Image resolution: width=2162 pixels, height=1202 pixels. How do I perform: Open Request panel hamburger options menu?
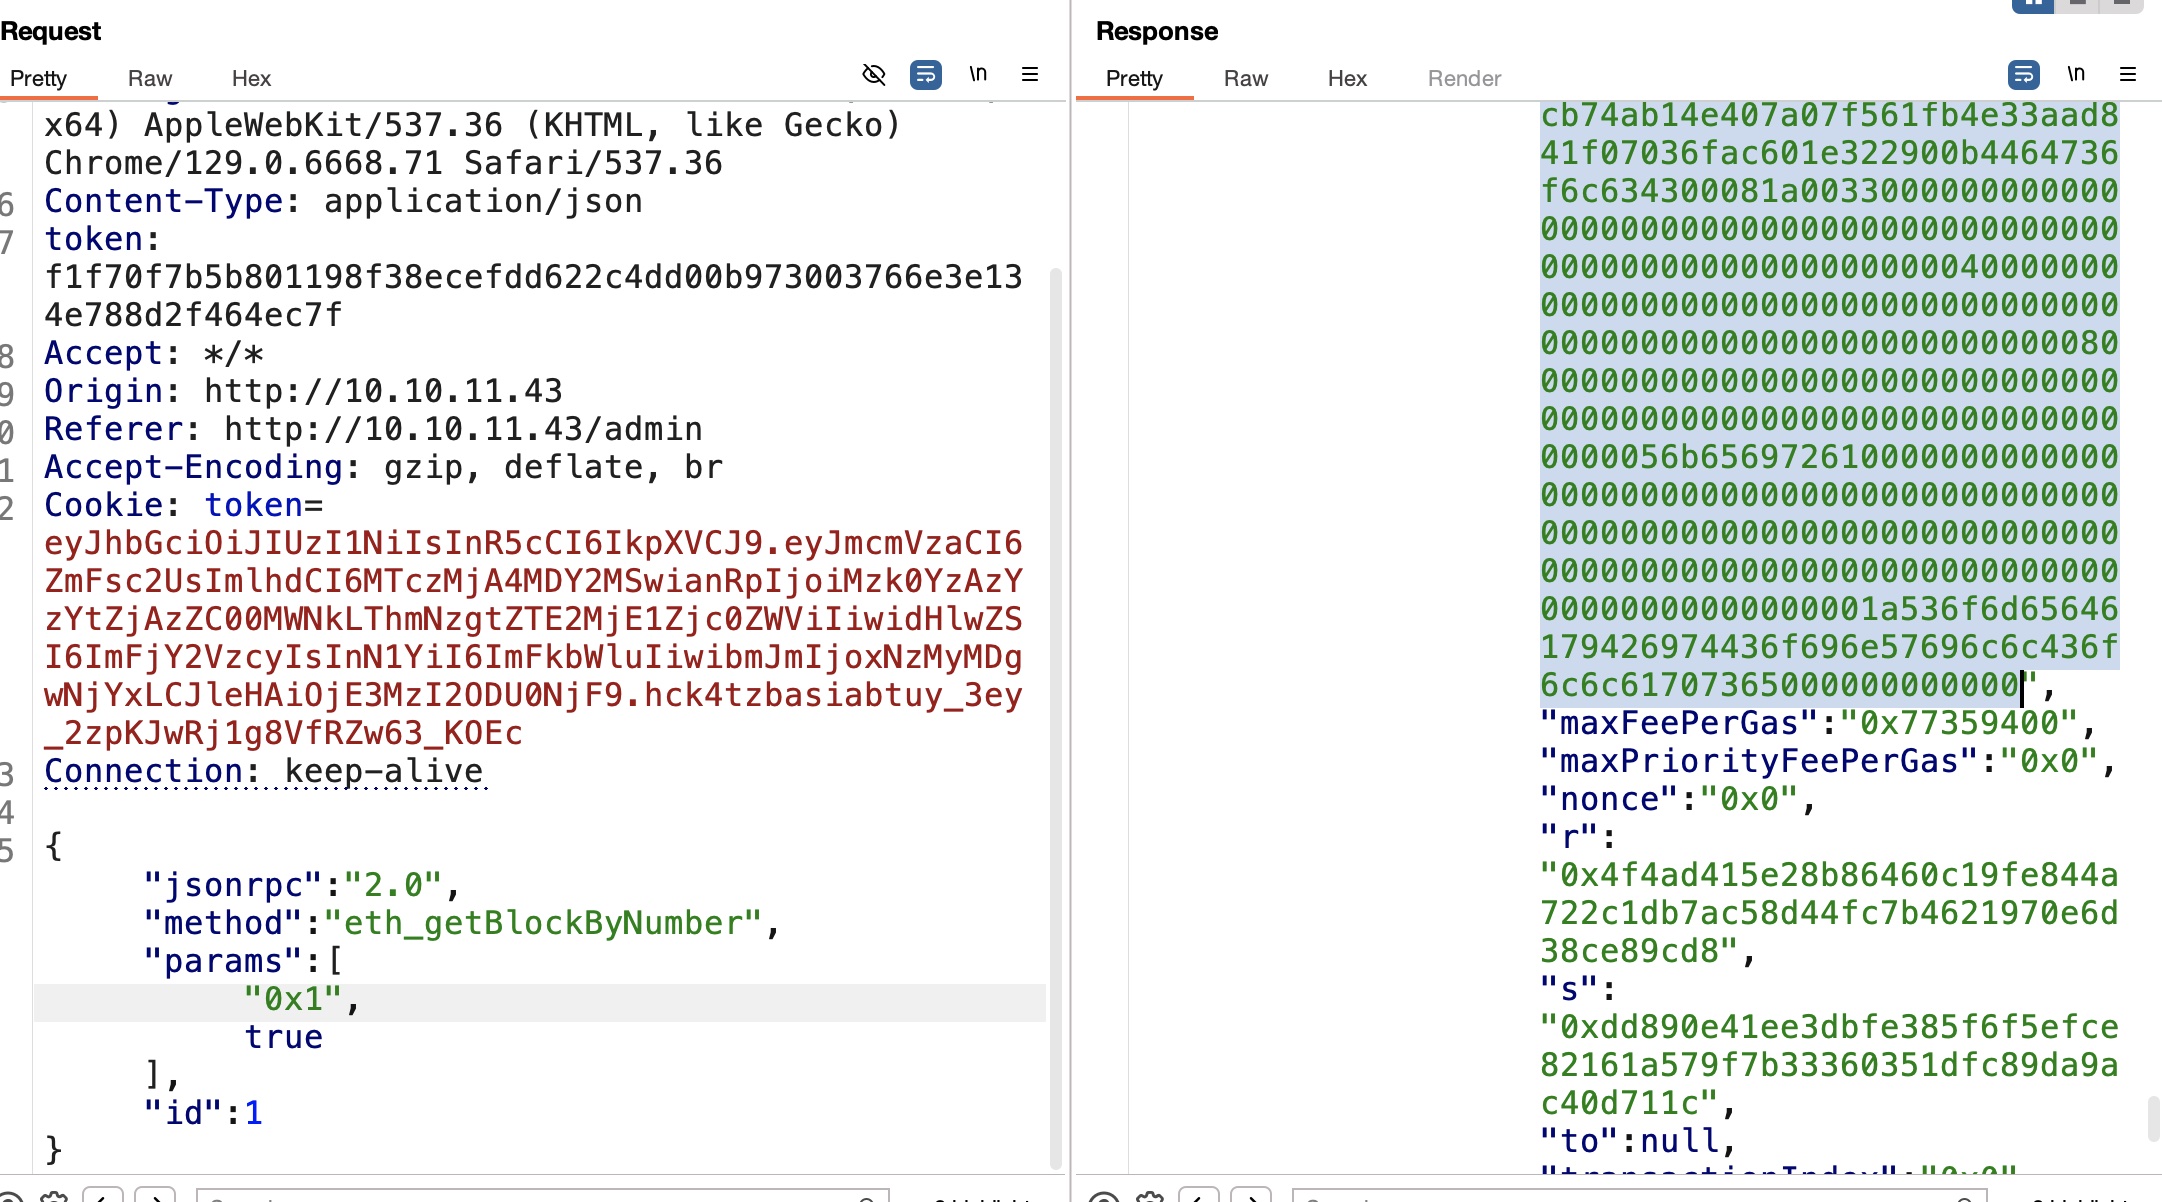click(x=1030, y=75)
